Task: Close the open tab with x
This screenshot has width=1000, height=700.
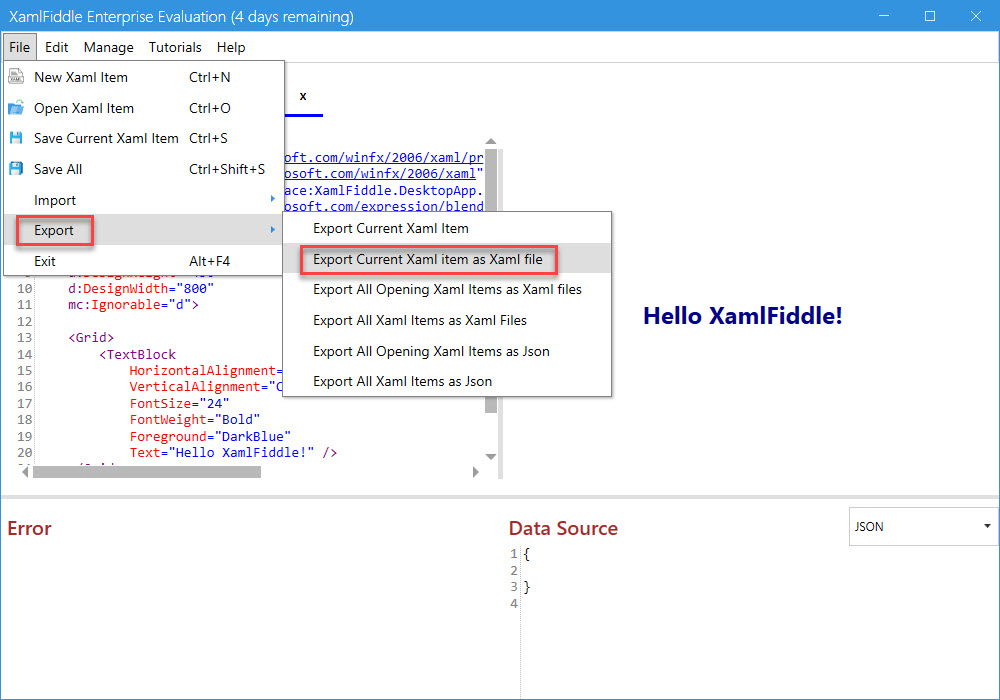Action: (x=303, y=96)
